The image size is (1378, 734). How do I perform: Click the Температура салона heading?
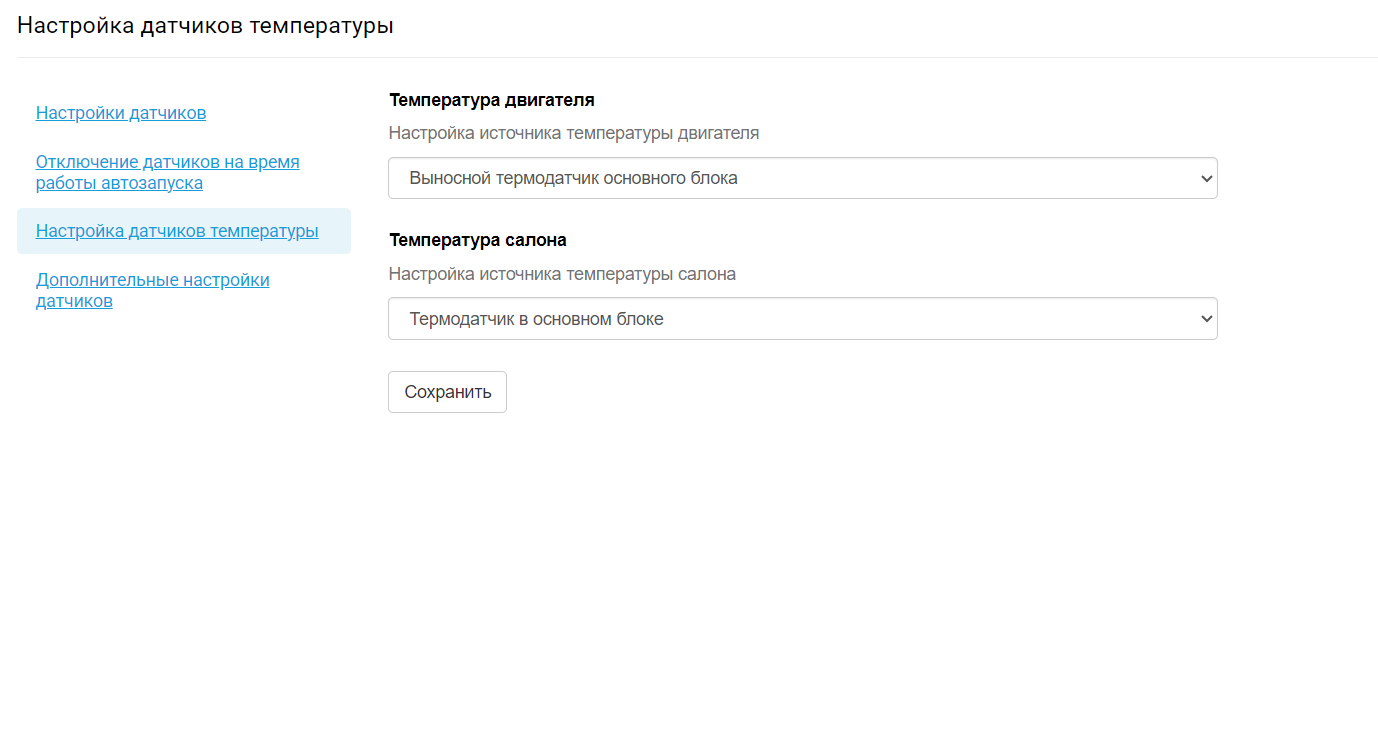click(478, 240)
